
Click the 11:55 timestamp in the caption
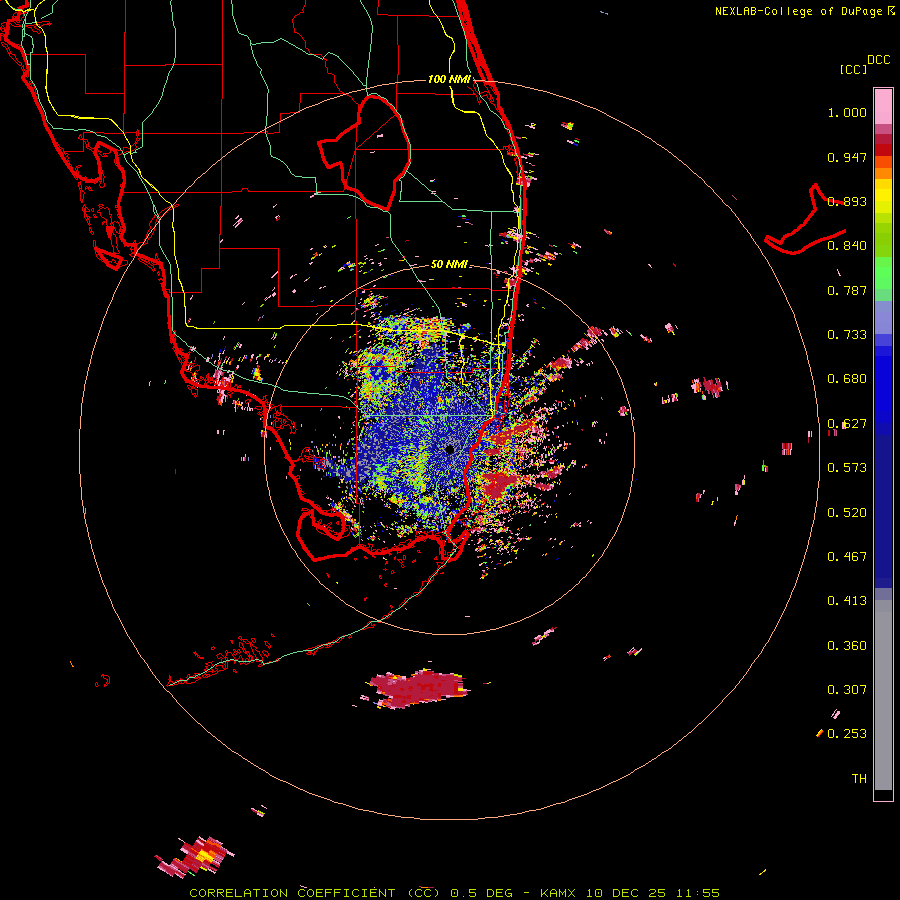(x=698, y=893)
